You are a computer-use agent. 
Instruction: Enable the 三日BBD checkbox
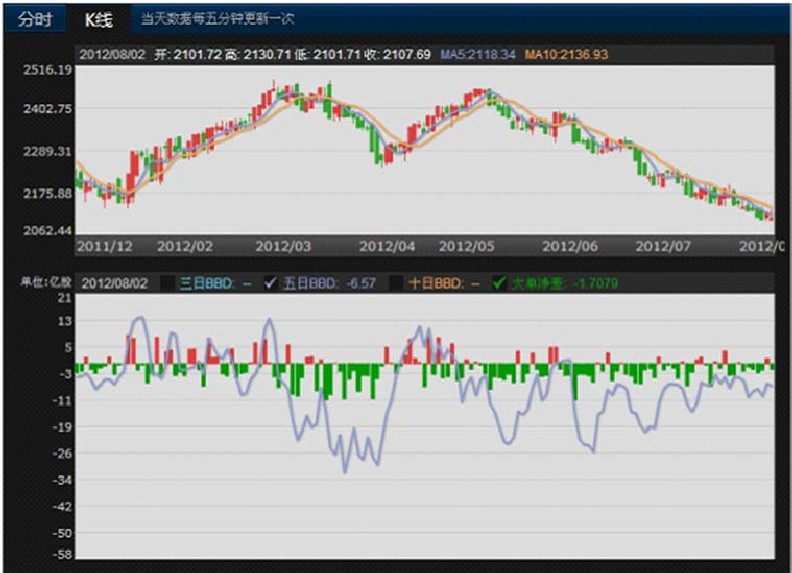pos(169,284)
